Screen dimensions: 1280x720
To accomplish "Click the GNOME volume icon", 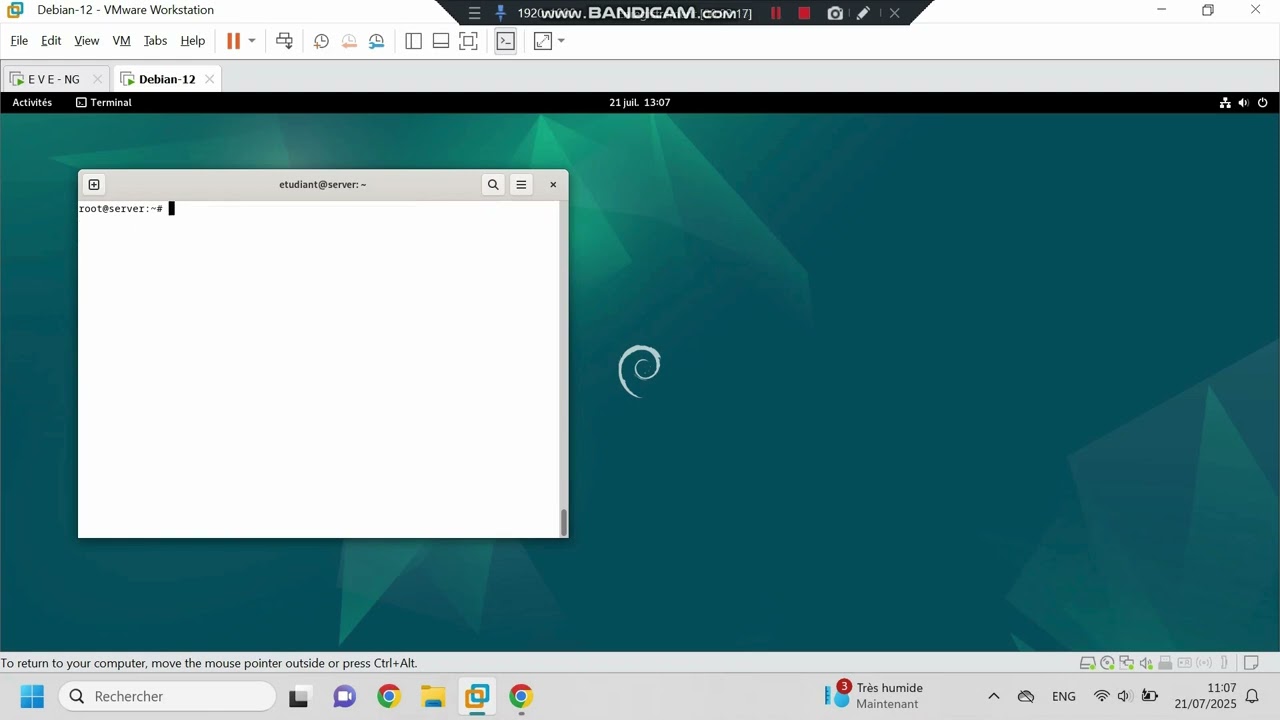I will 1243,103.
